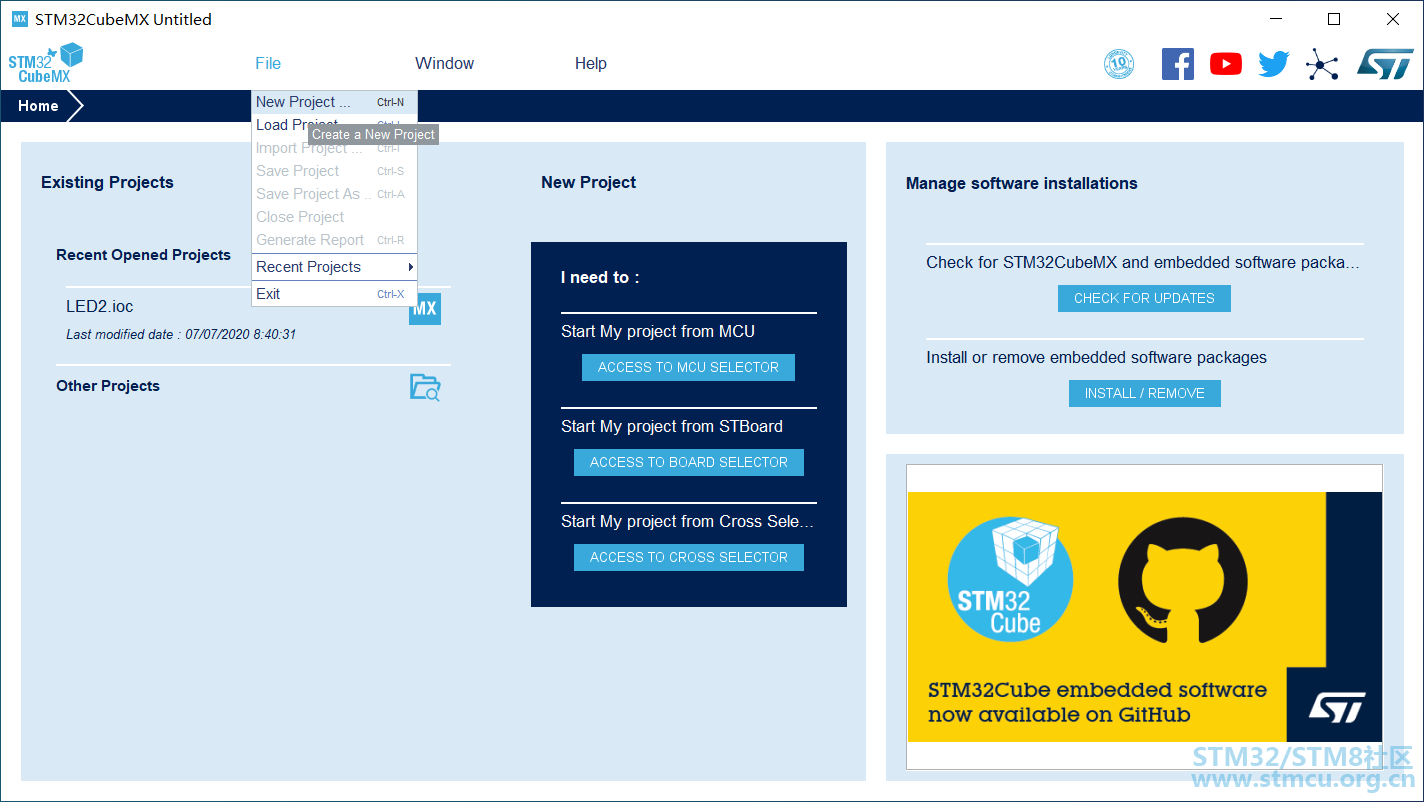This screenshot has width=1424, height=802.
Task: Click the LED2.ioc last modified date text
Action: coord(181,334)
